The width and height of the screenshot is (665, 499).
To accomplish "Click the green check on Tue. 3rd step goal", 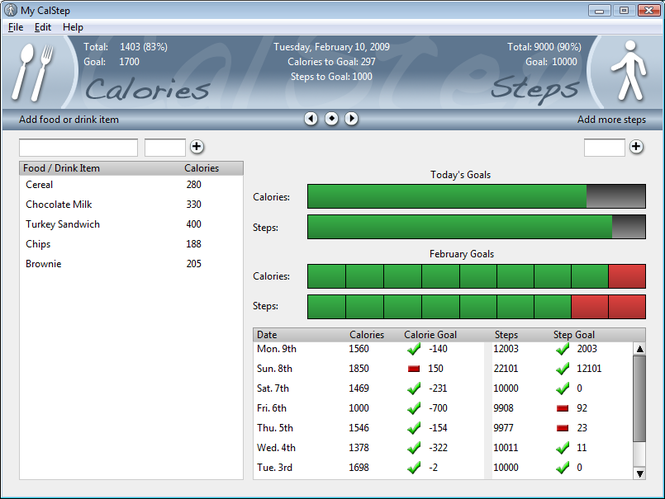I will coord(562,468).
